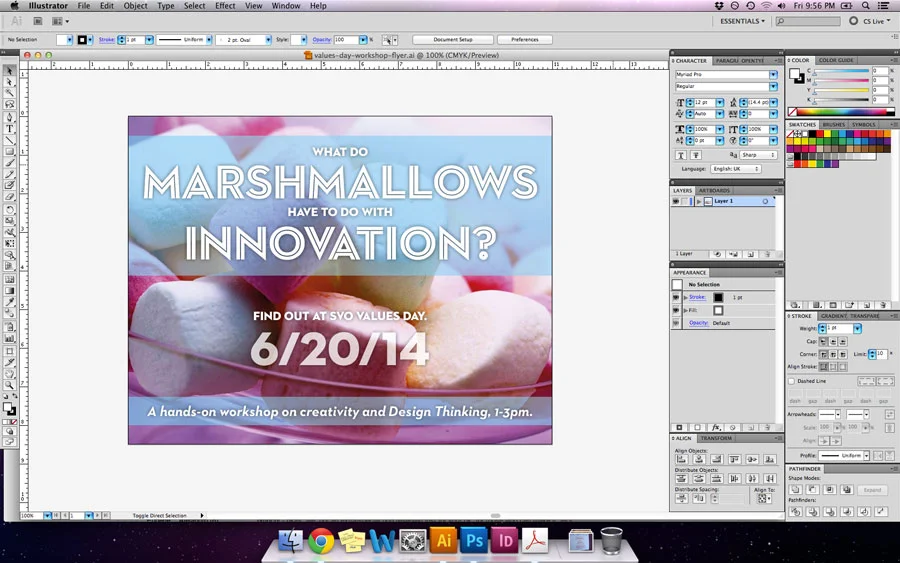This screenshot has width=900, height=563.
Task: Open the Window menu
Action: click(x=285, y=6)
